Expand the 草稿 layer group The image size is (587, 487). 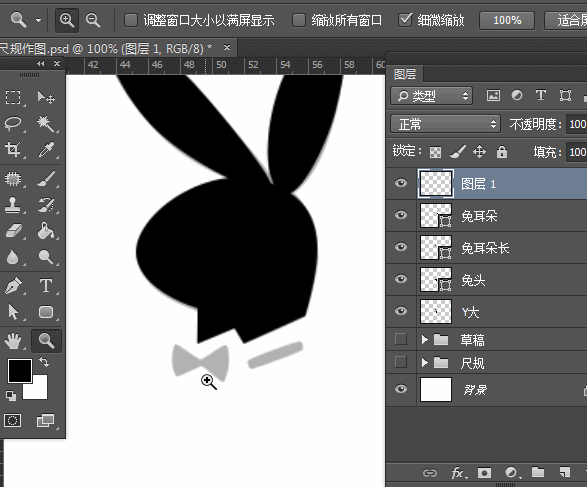click(425, 340)
